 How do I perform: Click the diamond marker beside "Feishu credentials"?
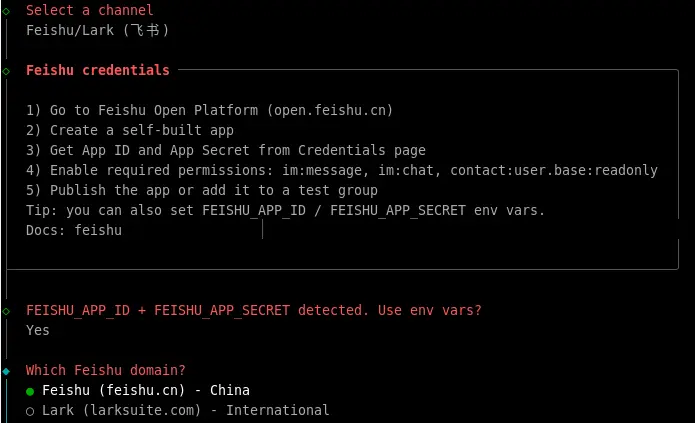[x=6, y=70]
